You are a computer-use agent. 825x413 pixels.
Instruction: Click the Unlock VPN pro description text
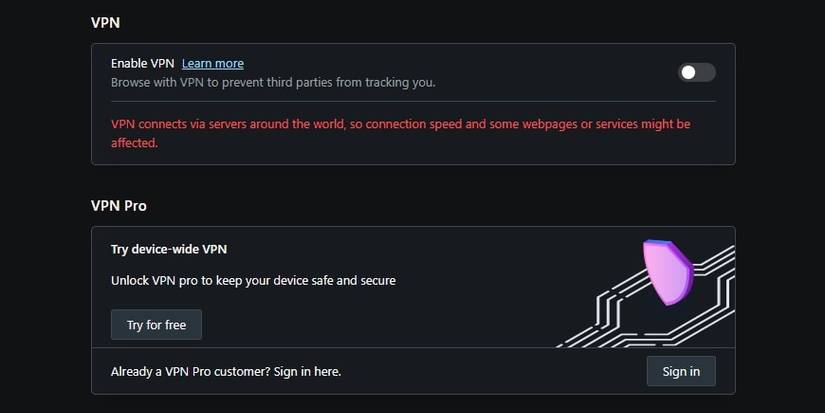click(253, 281)
